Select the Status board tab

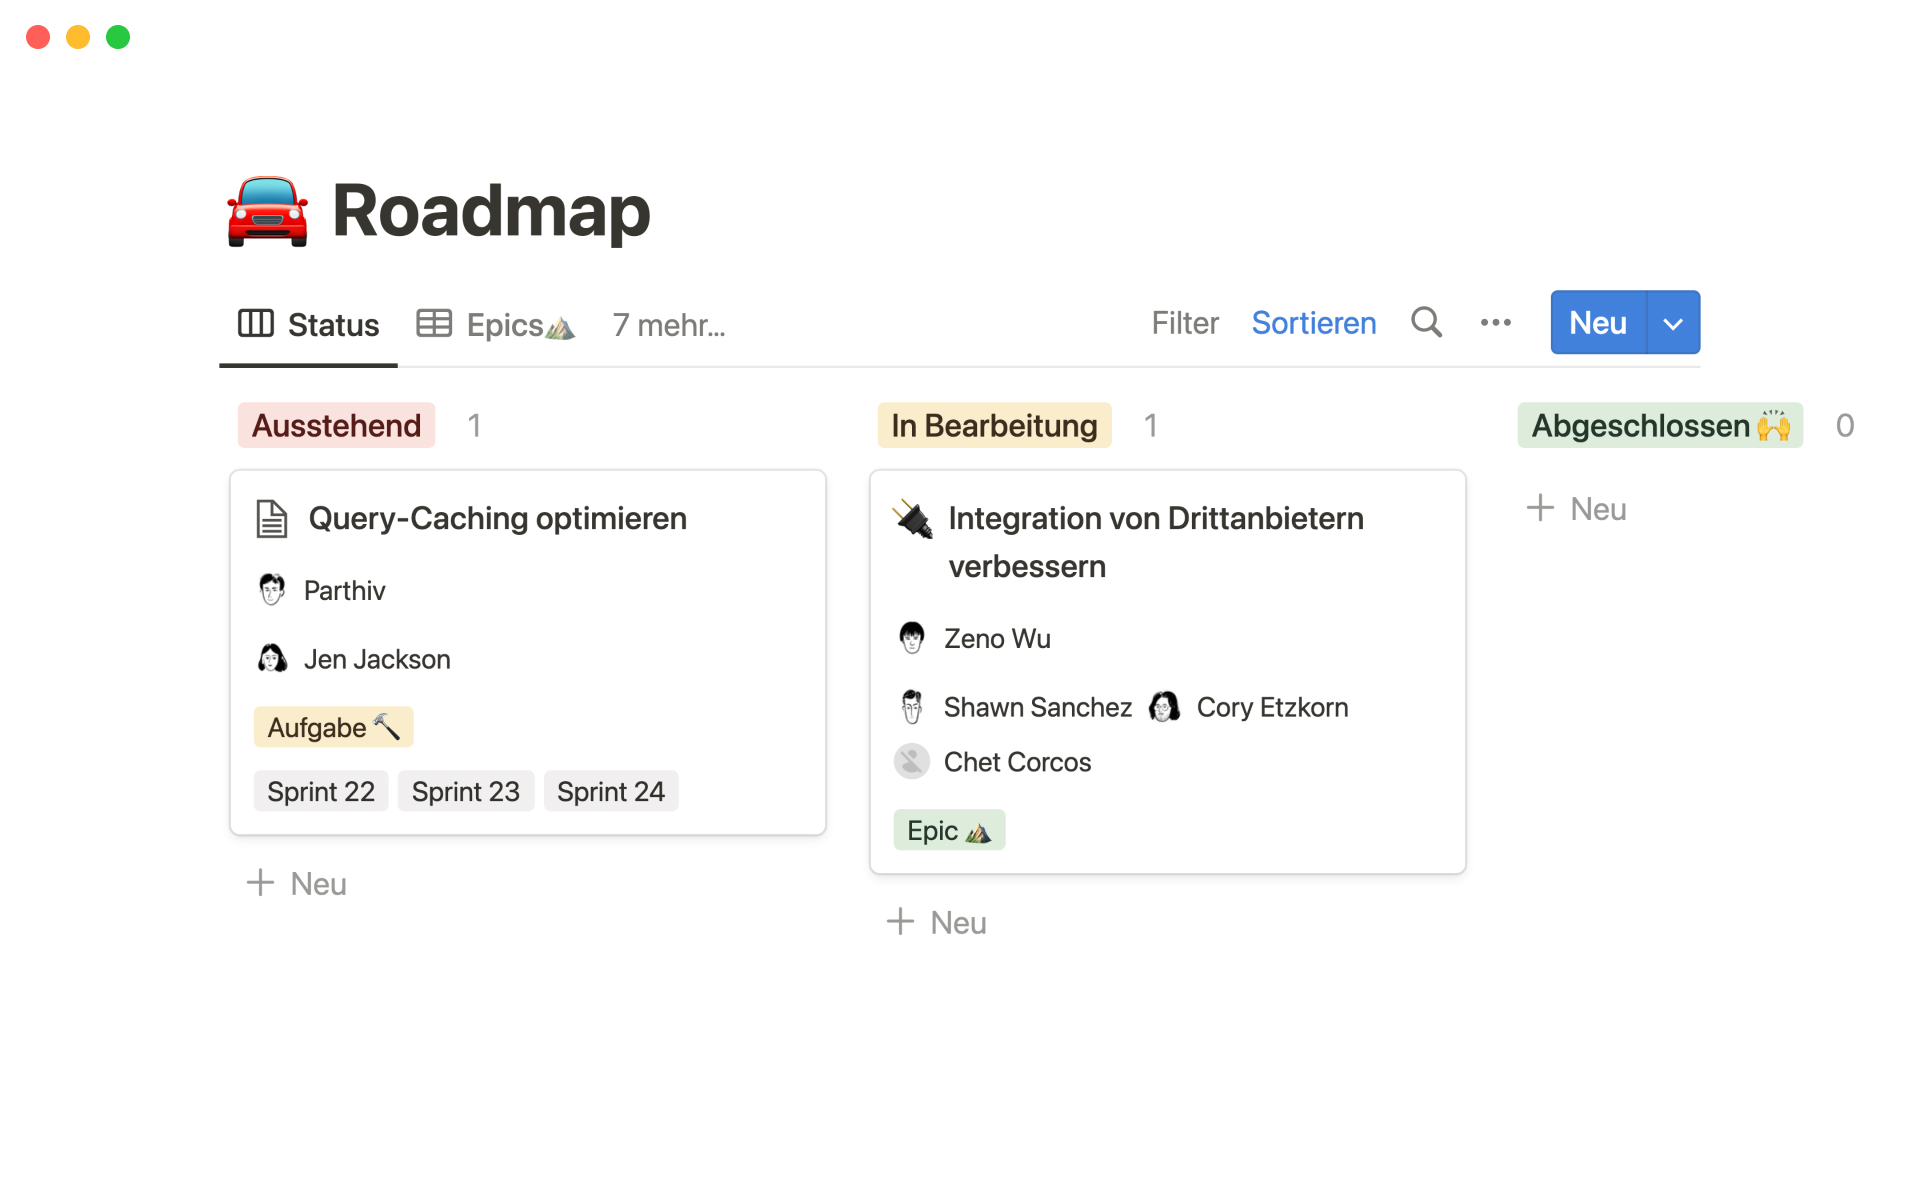(309, 325)
